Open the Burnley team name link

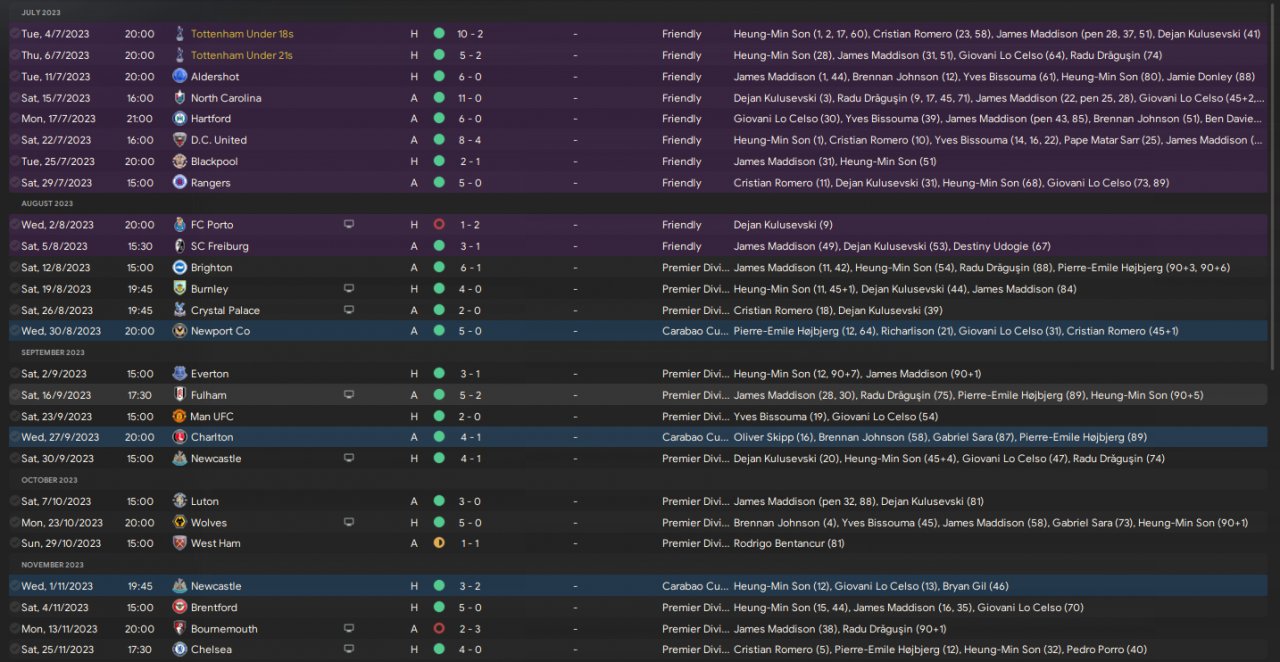(x=210, y=289)
